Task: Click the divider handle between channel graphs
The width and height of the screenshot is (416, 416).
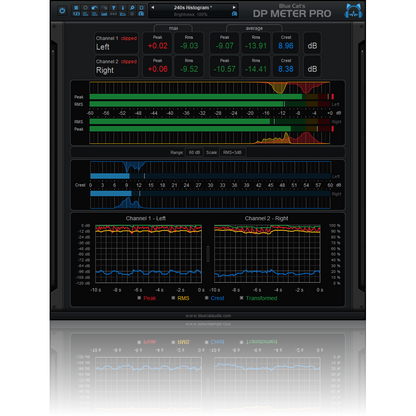Action: click(208, 254)
